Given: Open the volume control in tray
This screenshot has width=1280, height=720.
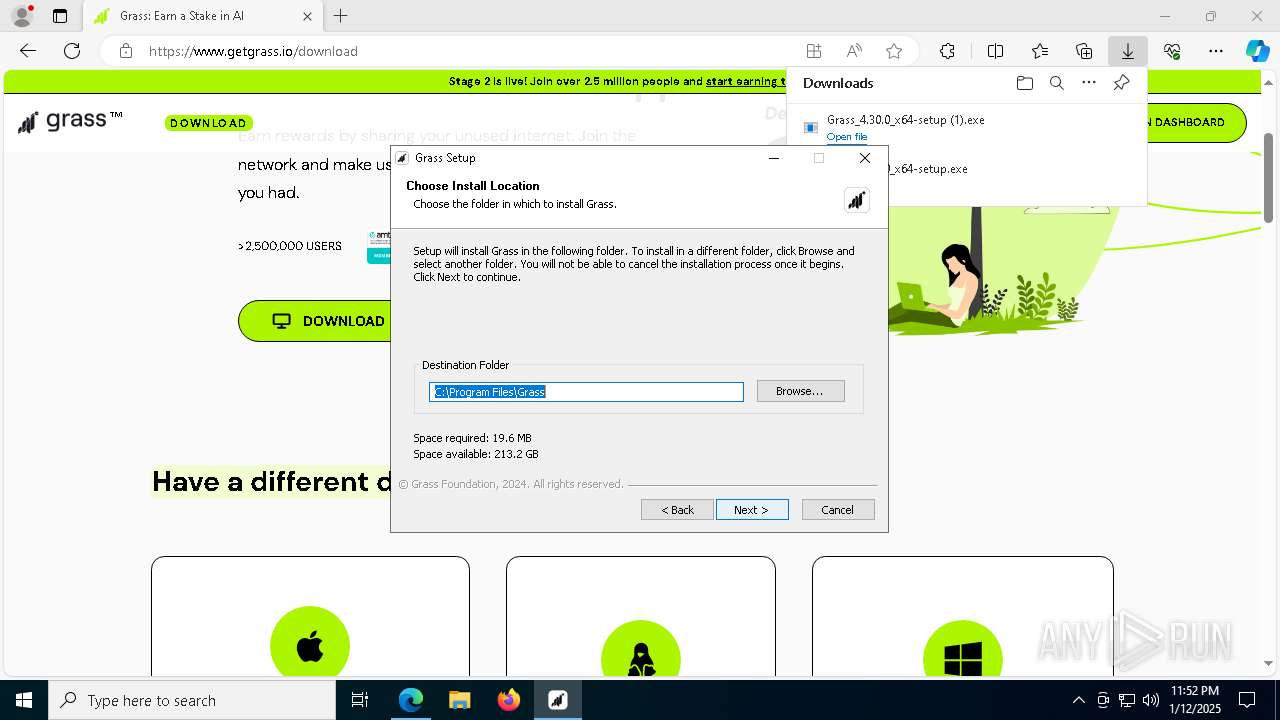Looking at the screenshot, I should 1150,700.
